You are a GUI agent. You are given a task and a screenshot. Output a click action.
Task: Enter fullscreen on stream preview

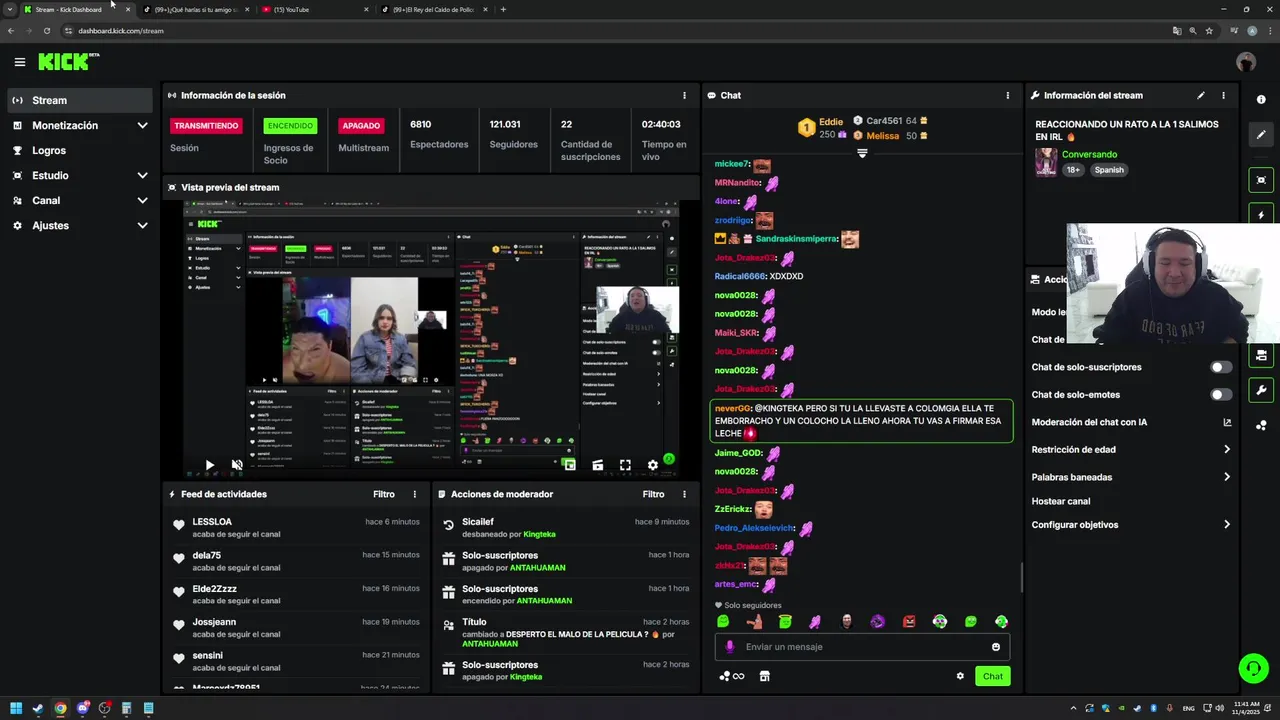(x=625, y=465)
